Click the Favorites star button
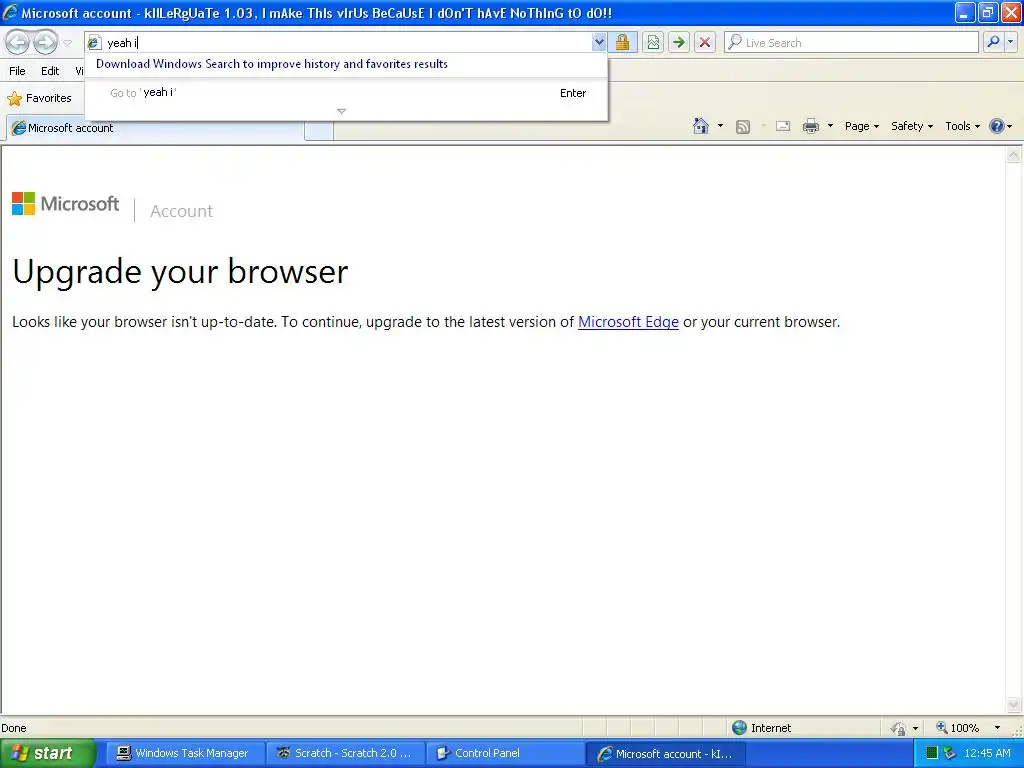The width and height of the screenshot is (1024, 768). 39,99
